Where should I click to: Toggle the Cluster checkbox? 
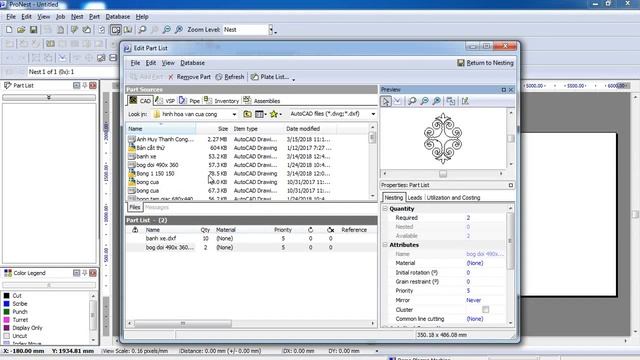(x=485, y=310)
